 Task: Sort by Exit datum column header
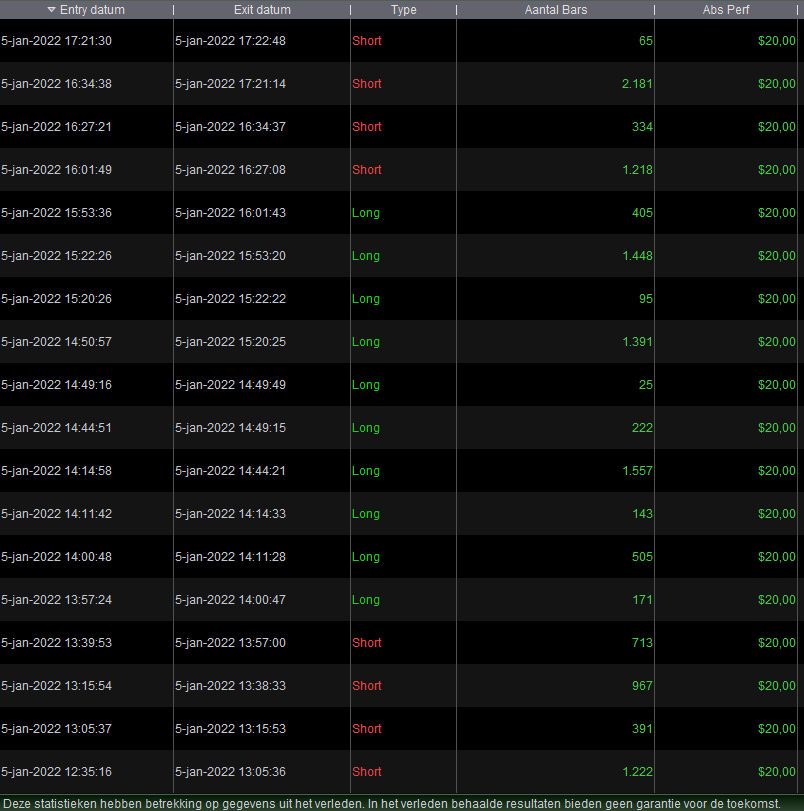(262, 10)
